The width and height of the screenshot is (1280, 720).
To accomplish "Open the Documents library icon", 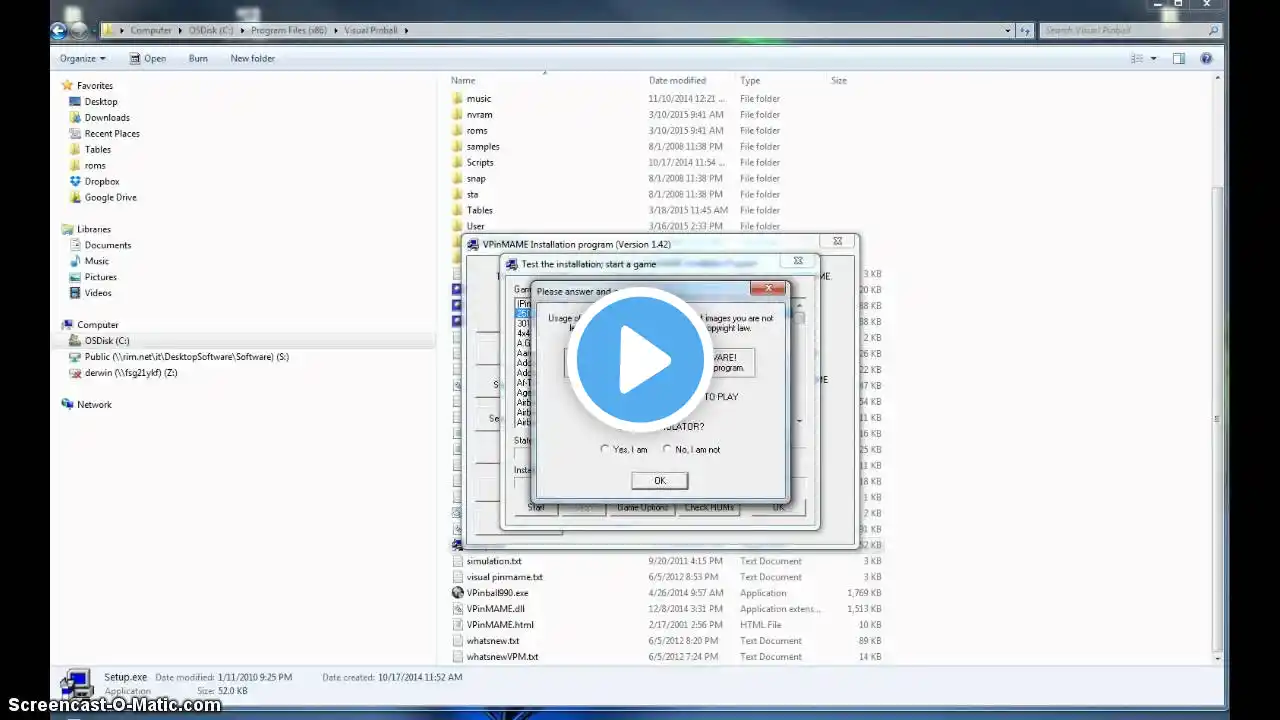I will (75, 246).
